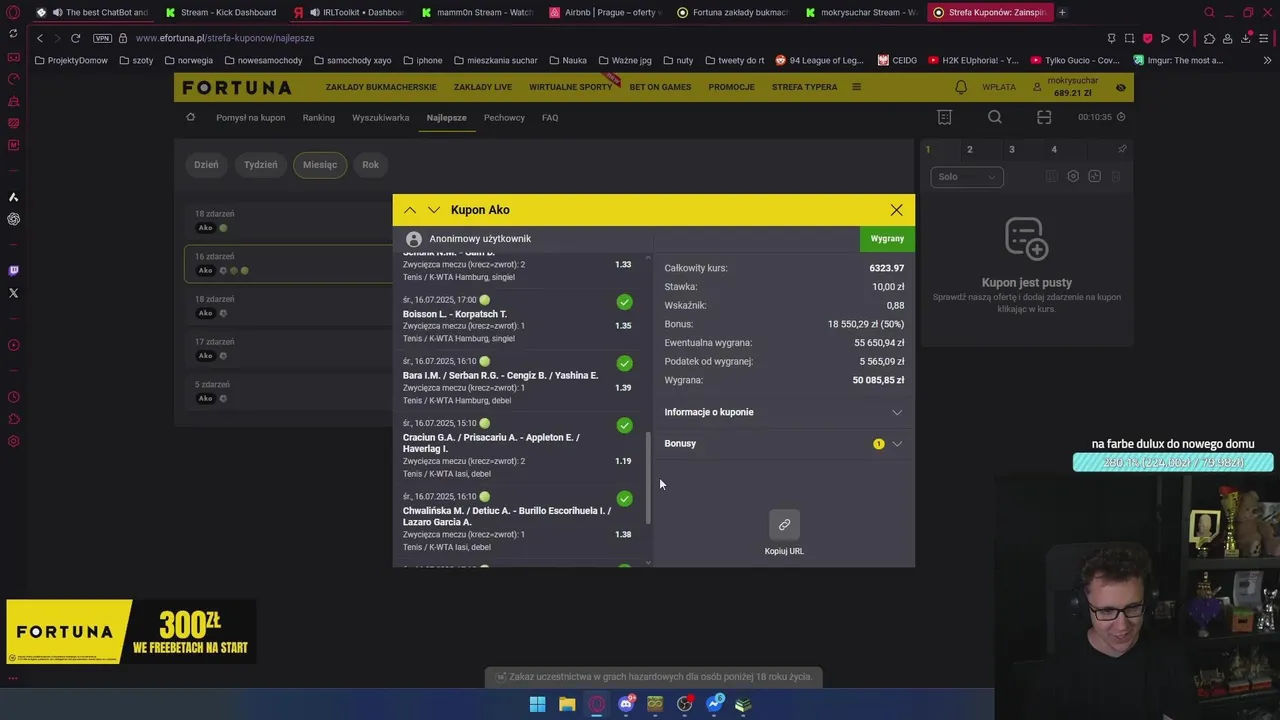Select betslip tab 4
Viewport: 1280px width, 720px height.
(1053, 149)
